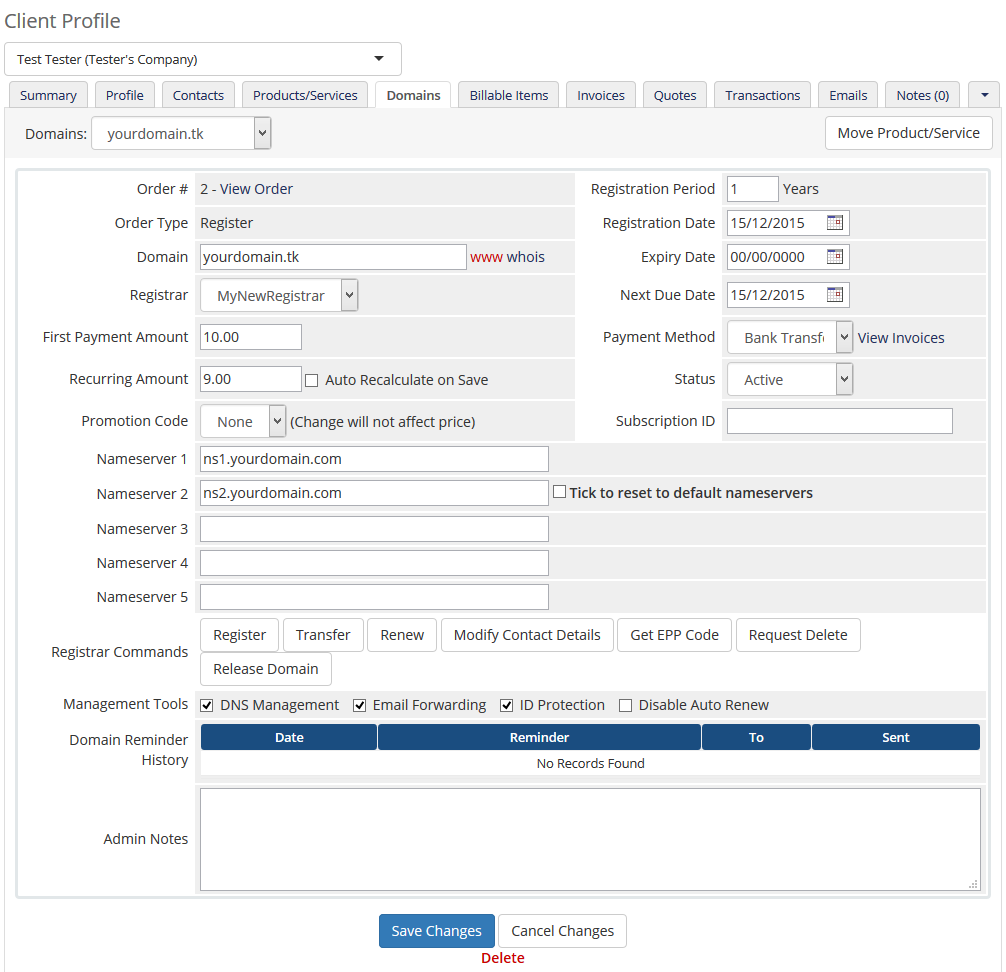
Task: Uncheck ID Protection option
Action: pos(507,705)
